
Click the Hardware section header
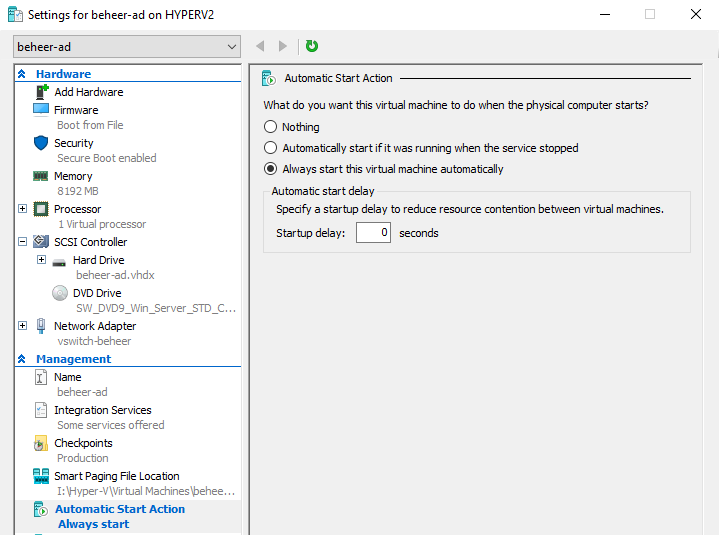coord(64,74)
